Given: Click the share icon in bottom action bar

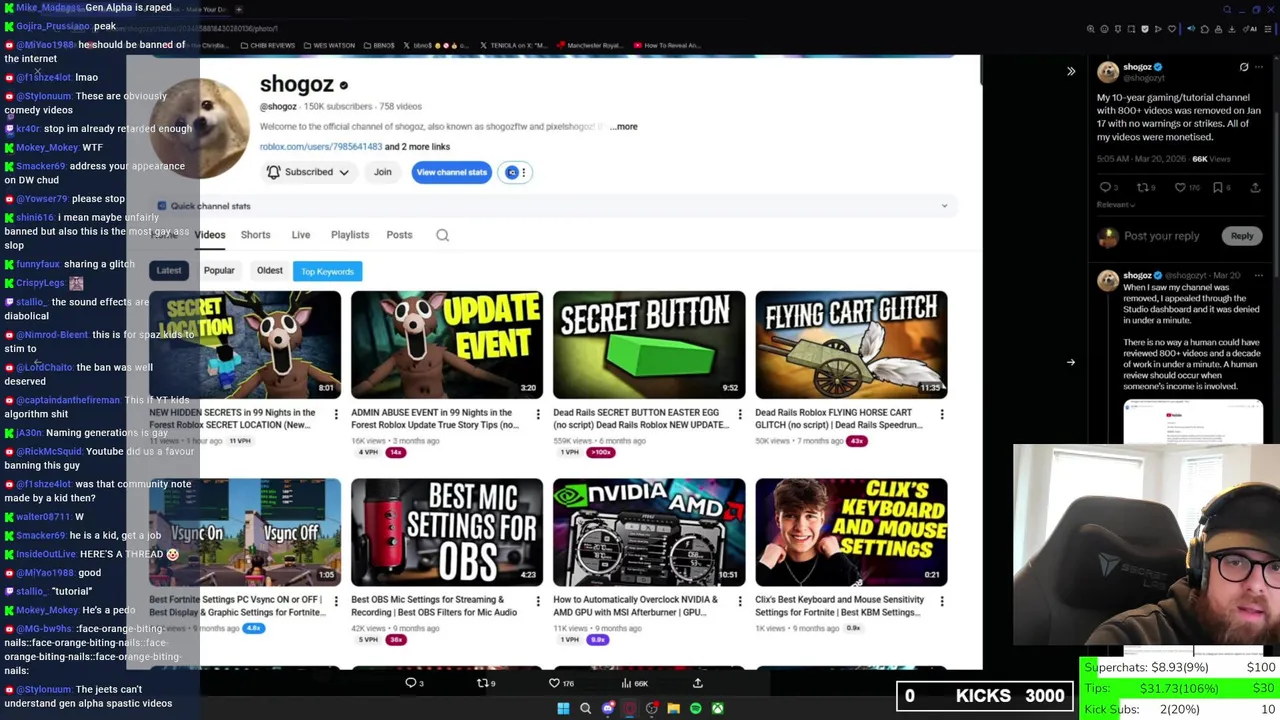Looking at the screenshot, I should click(698, 683).
